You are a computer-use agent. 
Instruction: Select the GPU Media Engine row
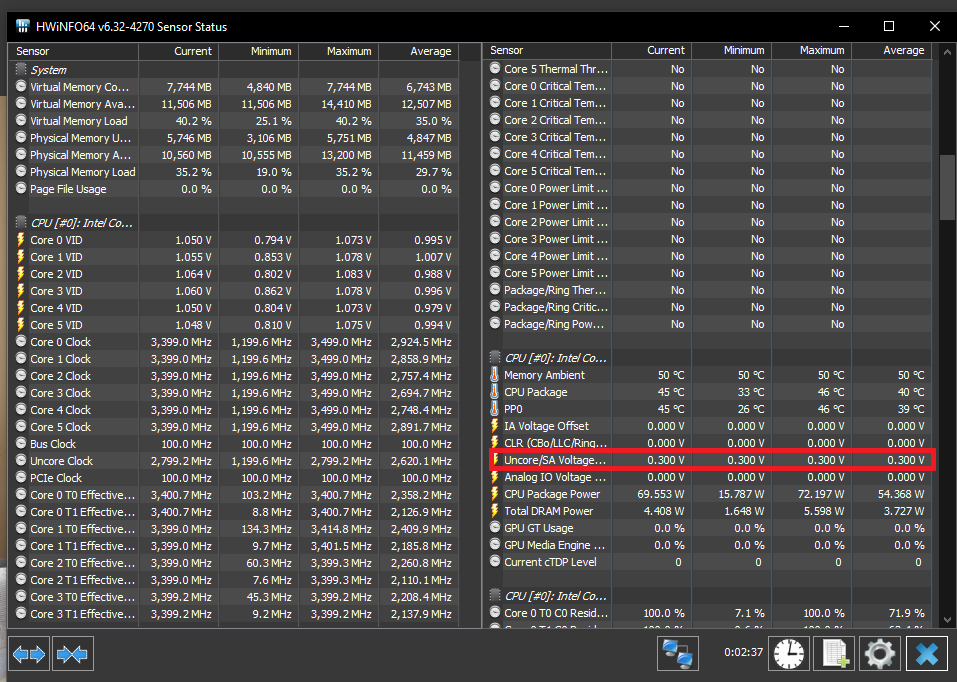point(708,545)
